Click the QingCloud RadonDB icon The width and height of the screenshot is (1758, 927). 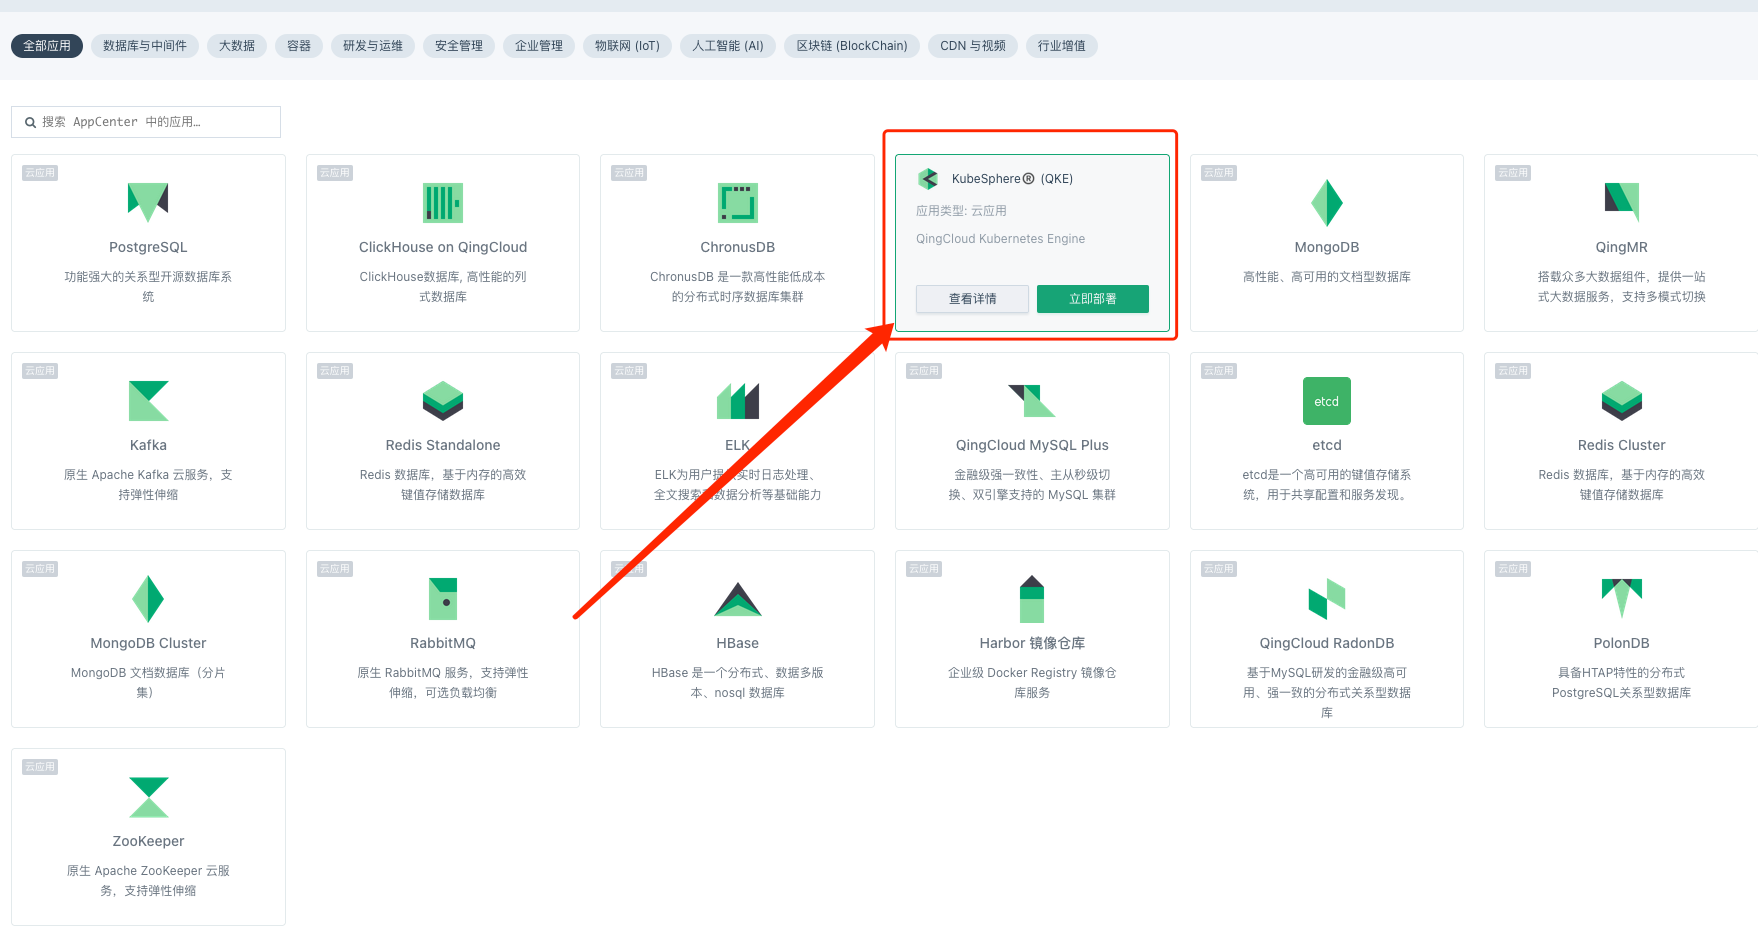1327,599
